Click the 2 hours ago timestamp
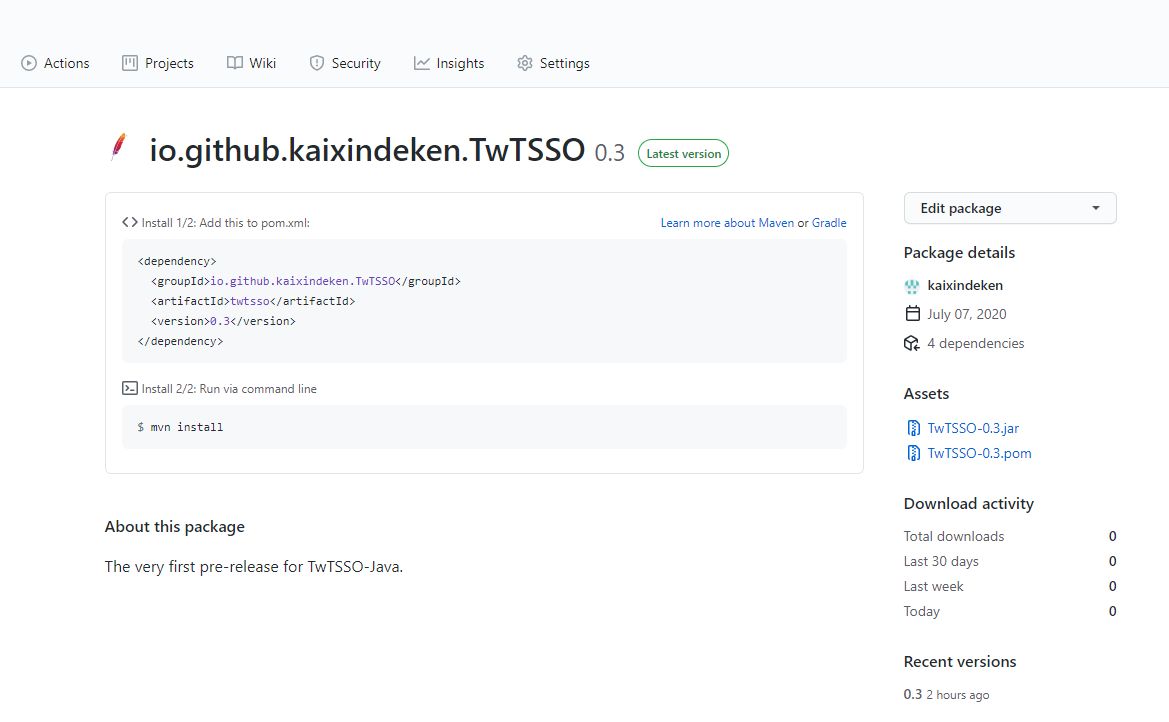The height and width of the screenshot is (722, 1169). tap(957, 695)
